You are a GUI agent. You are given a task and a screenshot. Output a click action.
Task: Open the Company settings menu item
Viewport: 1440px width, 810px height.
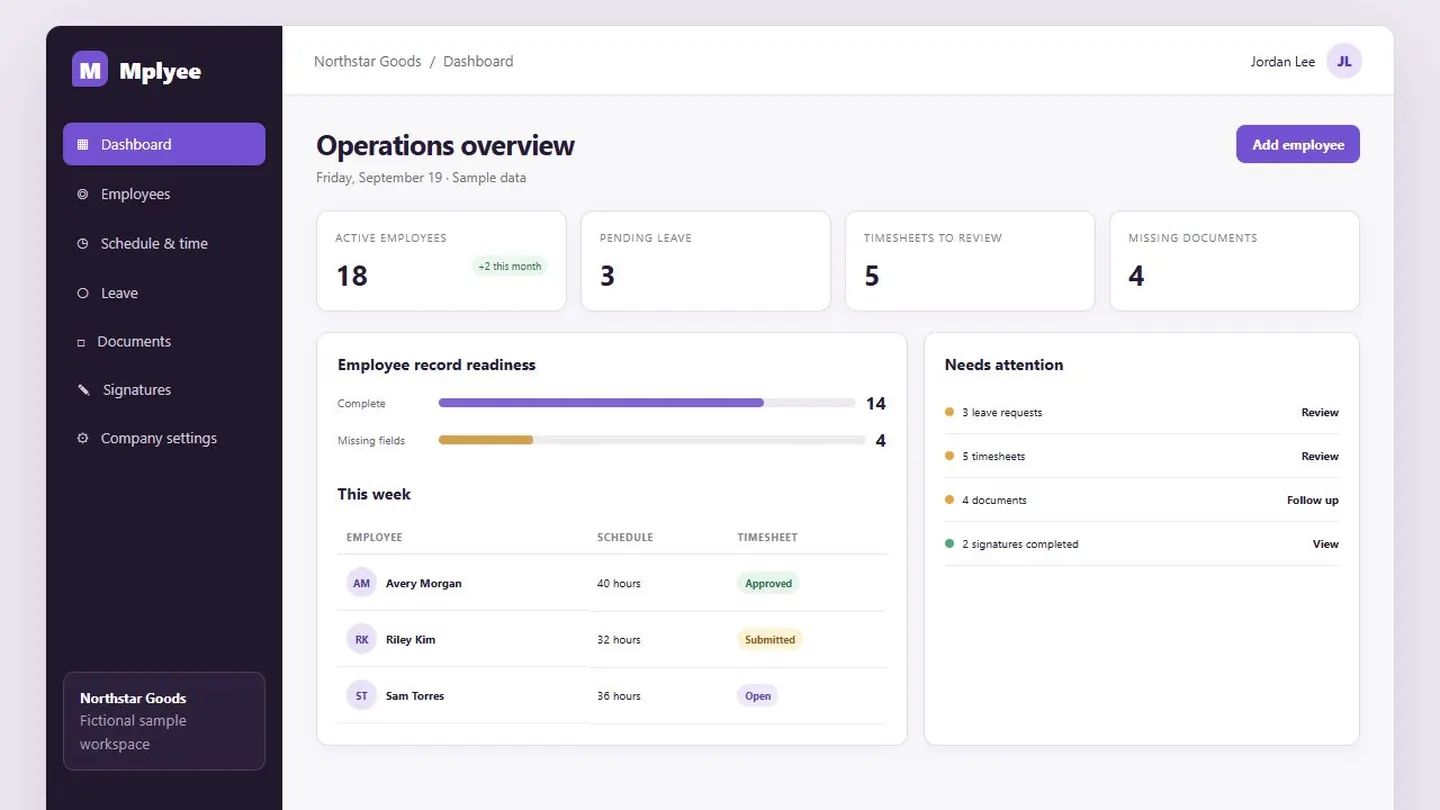(164, 438)
